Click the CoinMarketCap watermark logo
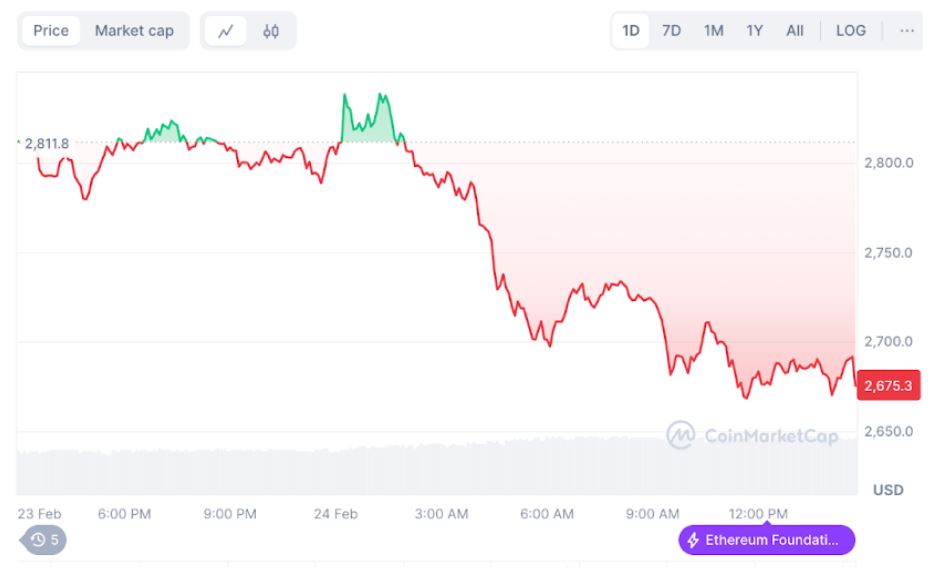This screenshot has width=938, height=574. (681, 435)
